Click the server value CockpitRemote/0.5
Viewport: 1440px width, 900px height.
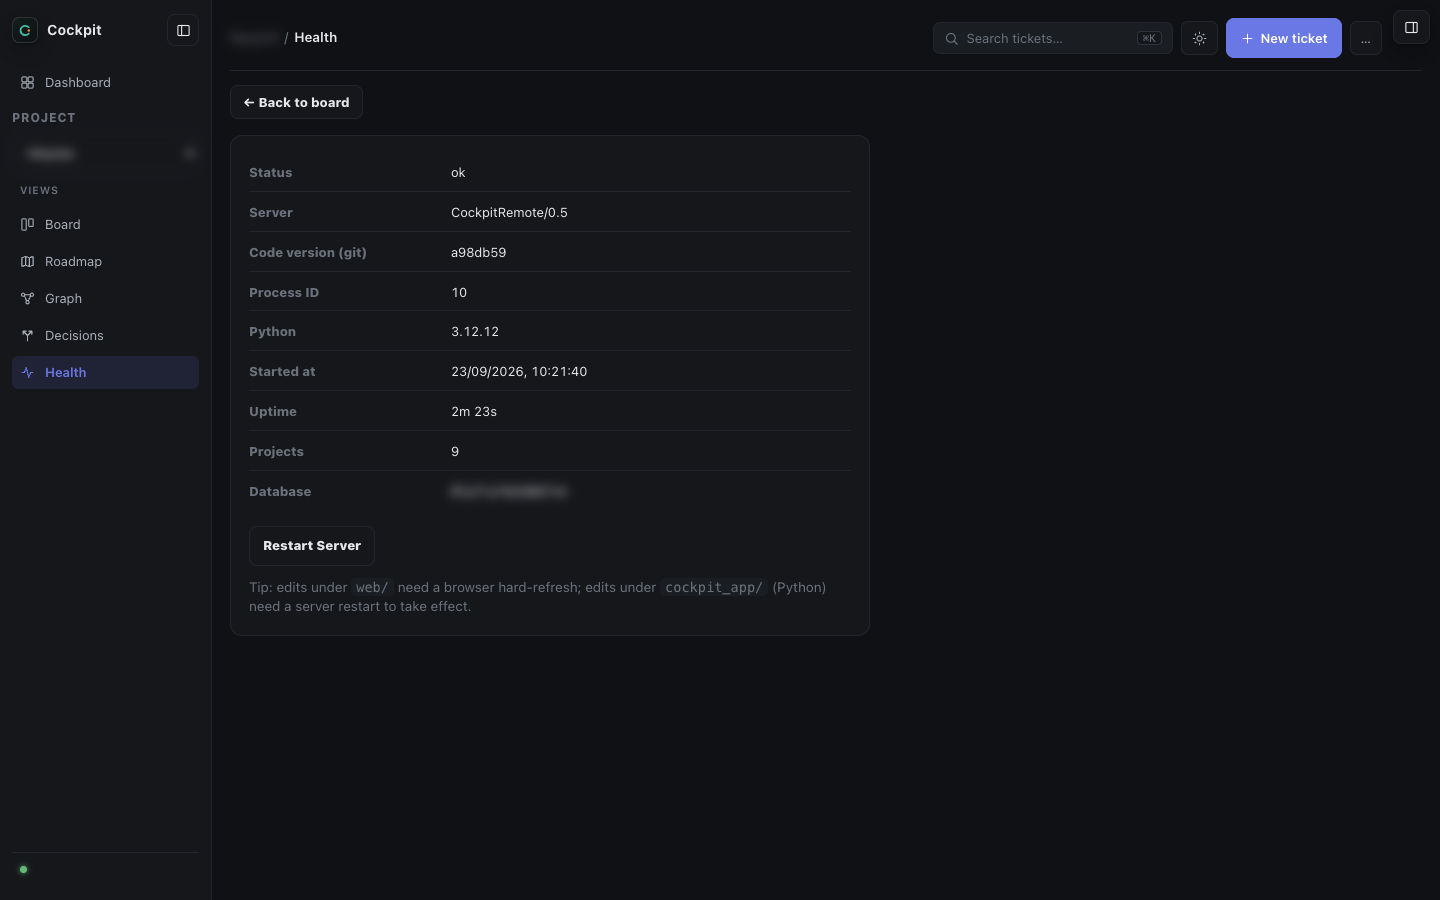coord(509,212)
